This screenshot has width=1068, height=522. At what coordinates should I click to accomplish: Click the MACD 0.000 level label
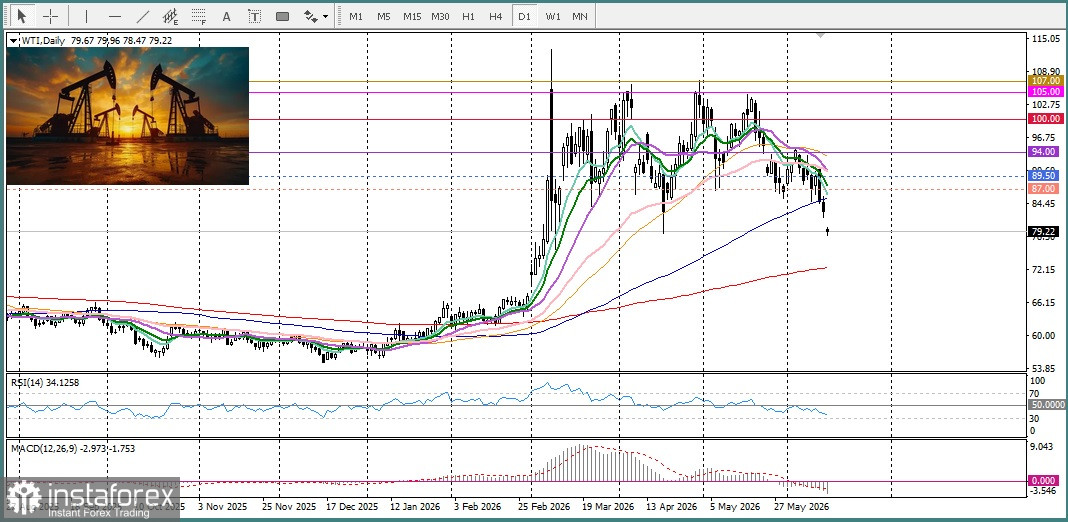(1044, 480)
